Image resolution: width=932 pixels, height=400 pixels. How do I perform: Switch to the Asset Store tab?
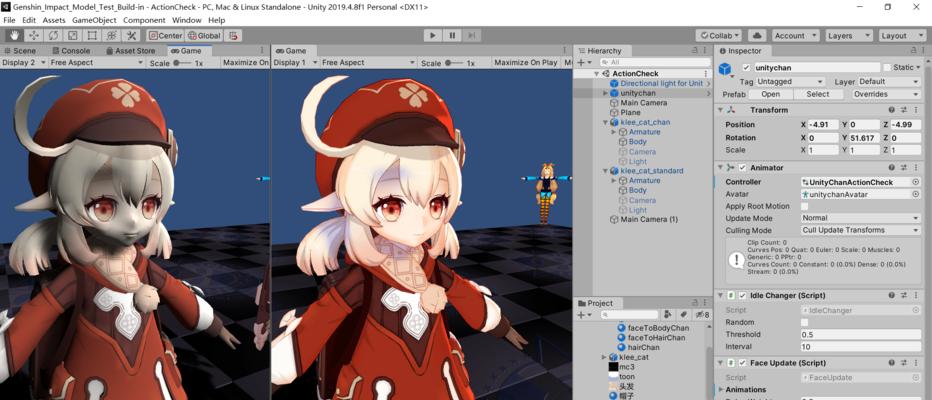pos(130,51)
